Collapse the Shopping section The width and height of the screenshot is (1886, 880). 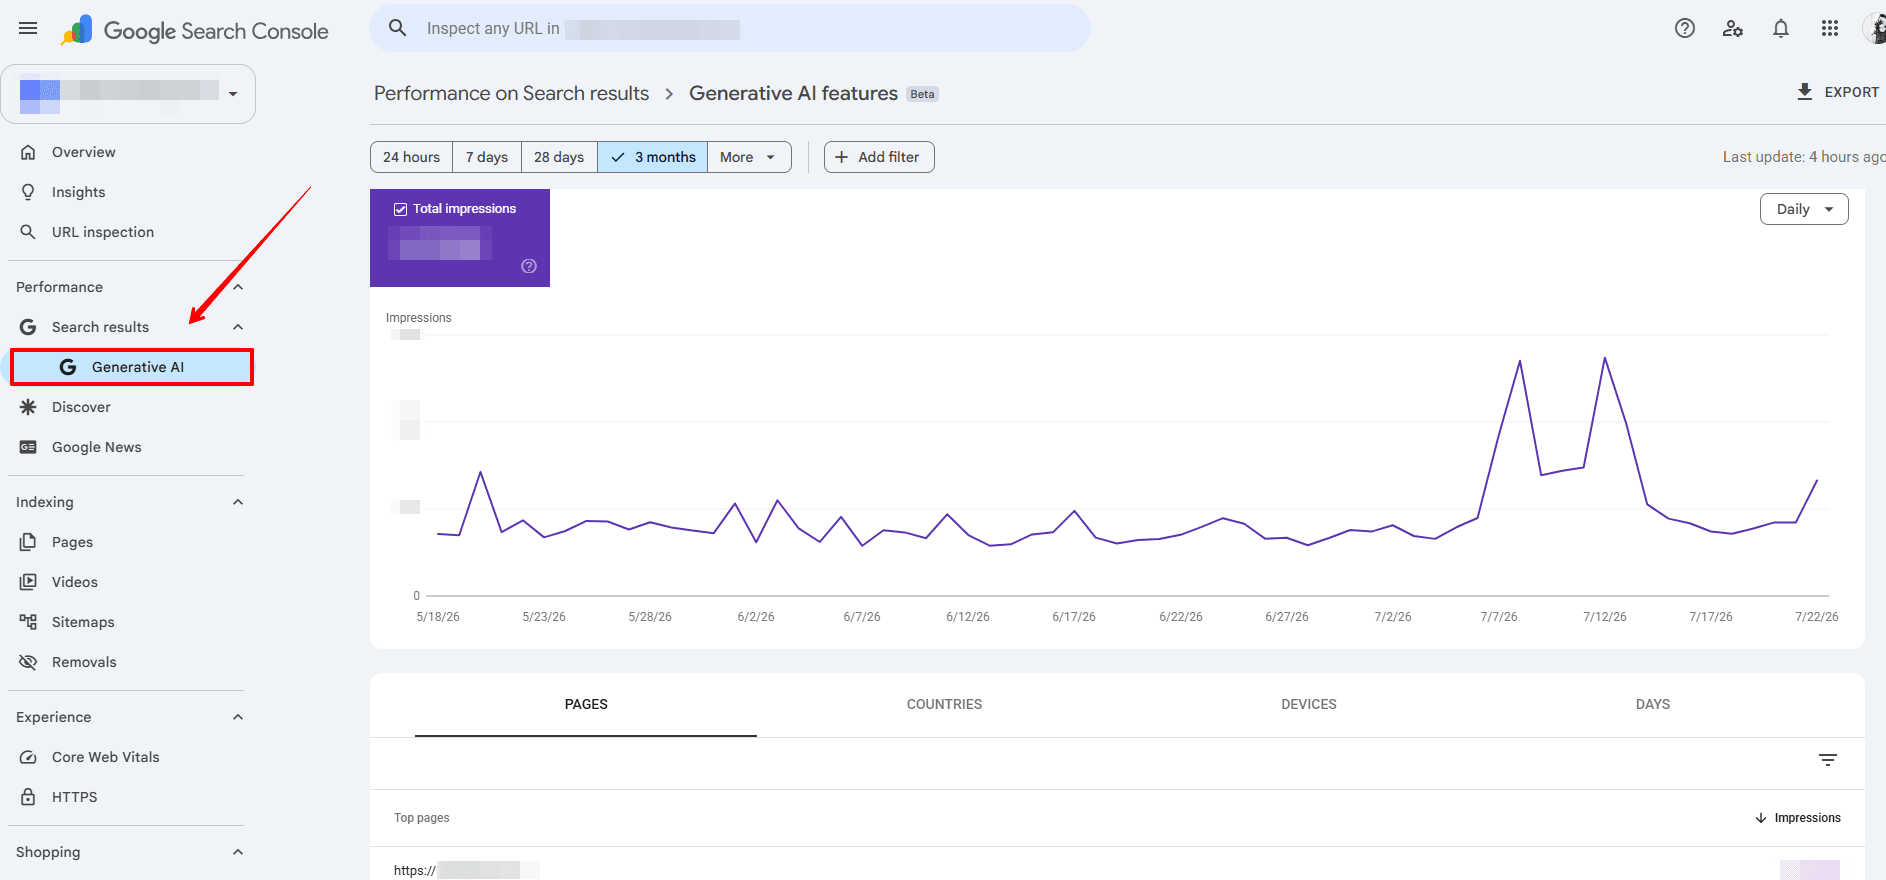coord(238,852)
